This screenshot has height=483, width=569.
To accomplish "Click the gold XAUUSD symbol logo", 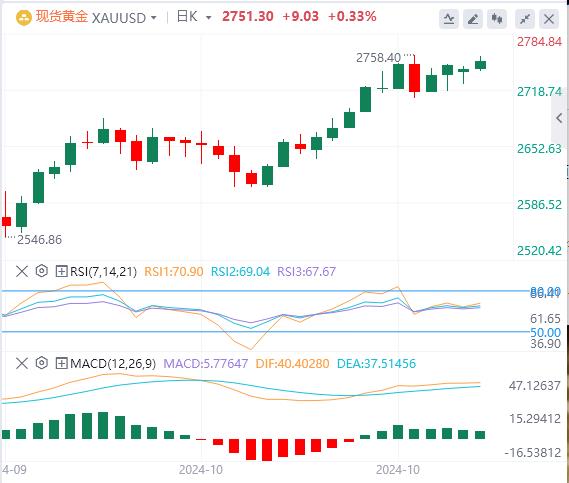I will point(24,17).
